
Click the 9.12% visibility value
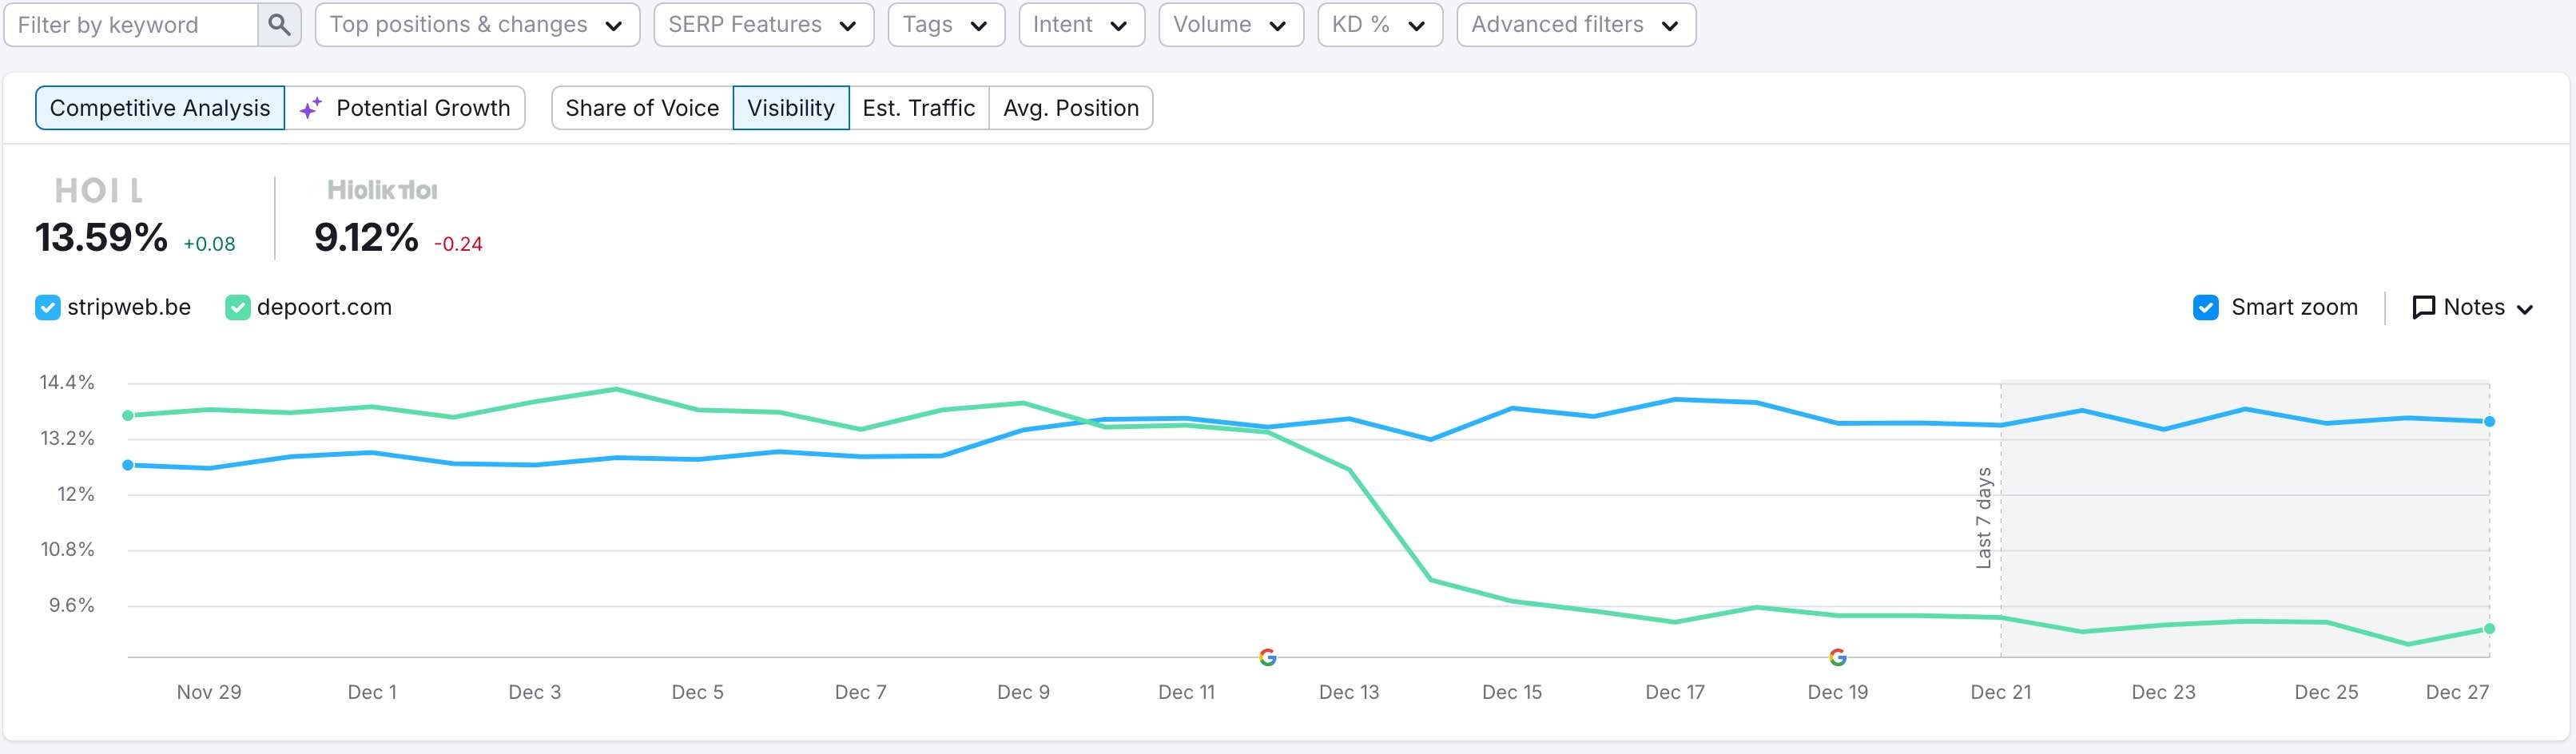(x=366, y=238)
